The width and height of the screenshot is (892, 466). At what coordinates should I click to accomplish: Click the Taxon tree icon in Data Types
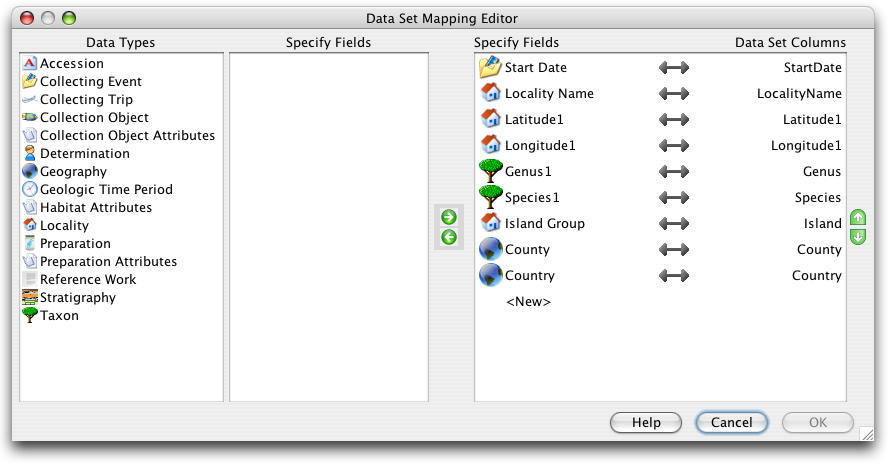pos(30,315)
